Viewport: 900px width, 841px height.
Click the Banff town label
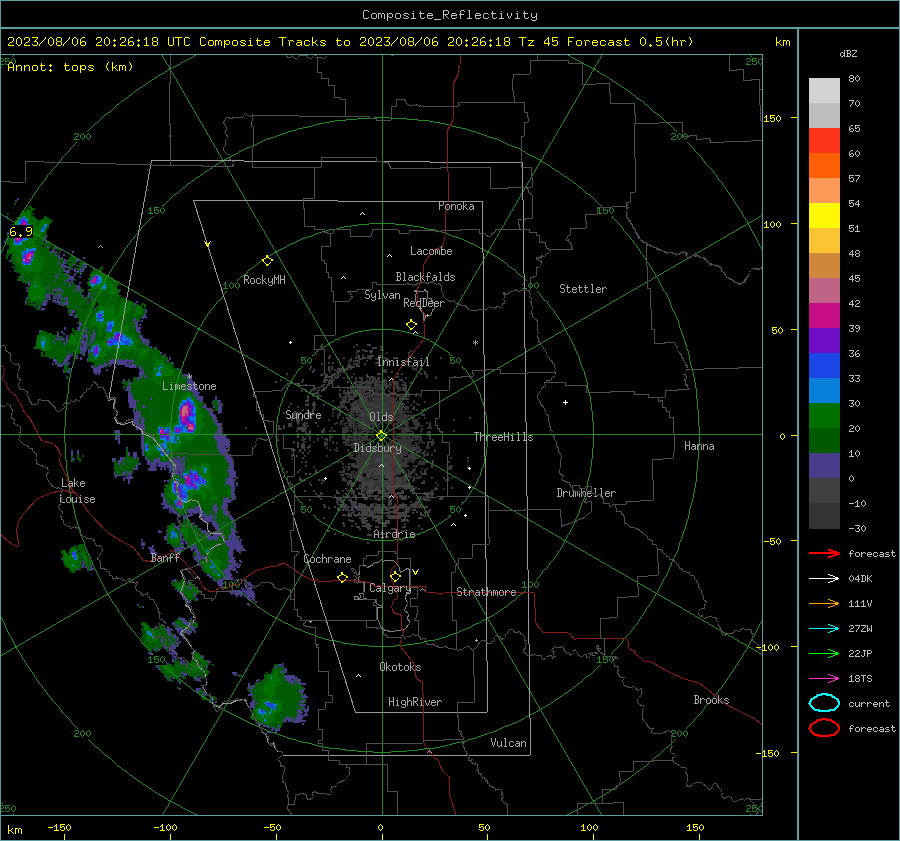(x=165, y=558)
